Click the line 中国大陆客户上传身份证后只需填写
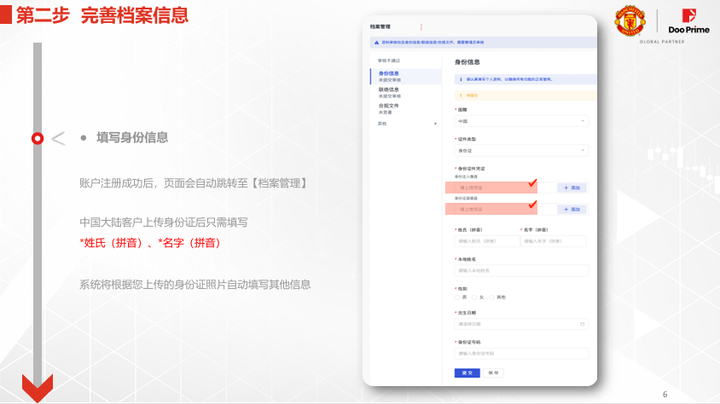This screenshot has width=720, height=404. [163, 223]
